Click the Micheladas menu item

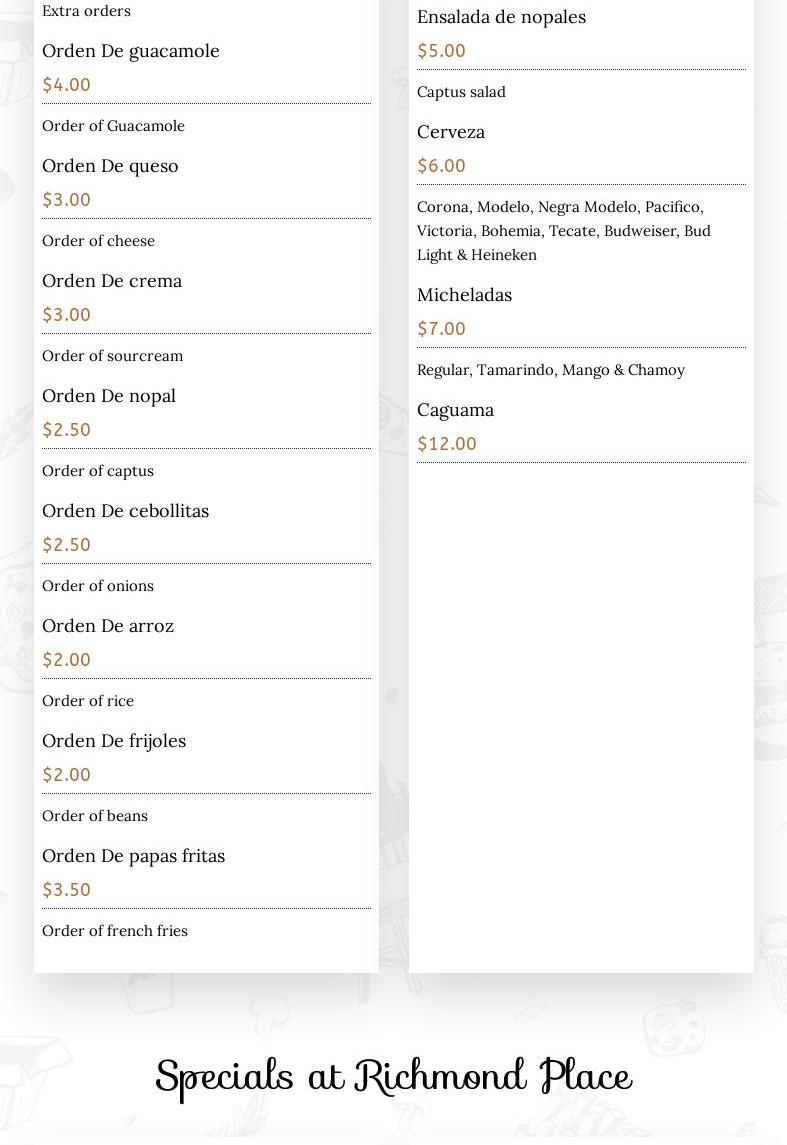[x=464, y=295]
